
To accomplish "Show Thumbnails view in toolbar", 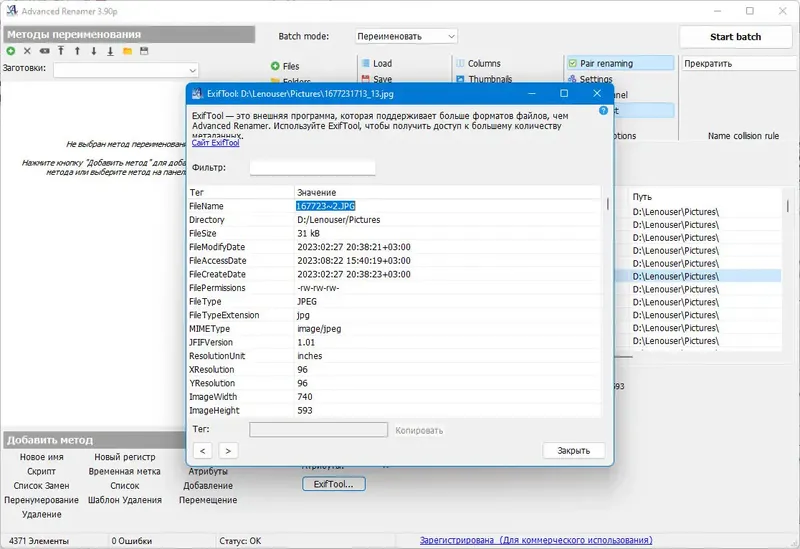I will tap(484, 79).
